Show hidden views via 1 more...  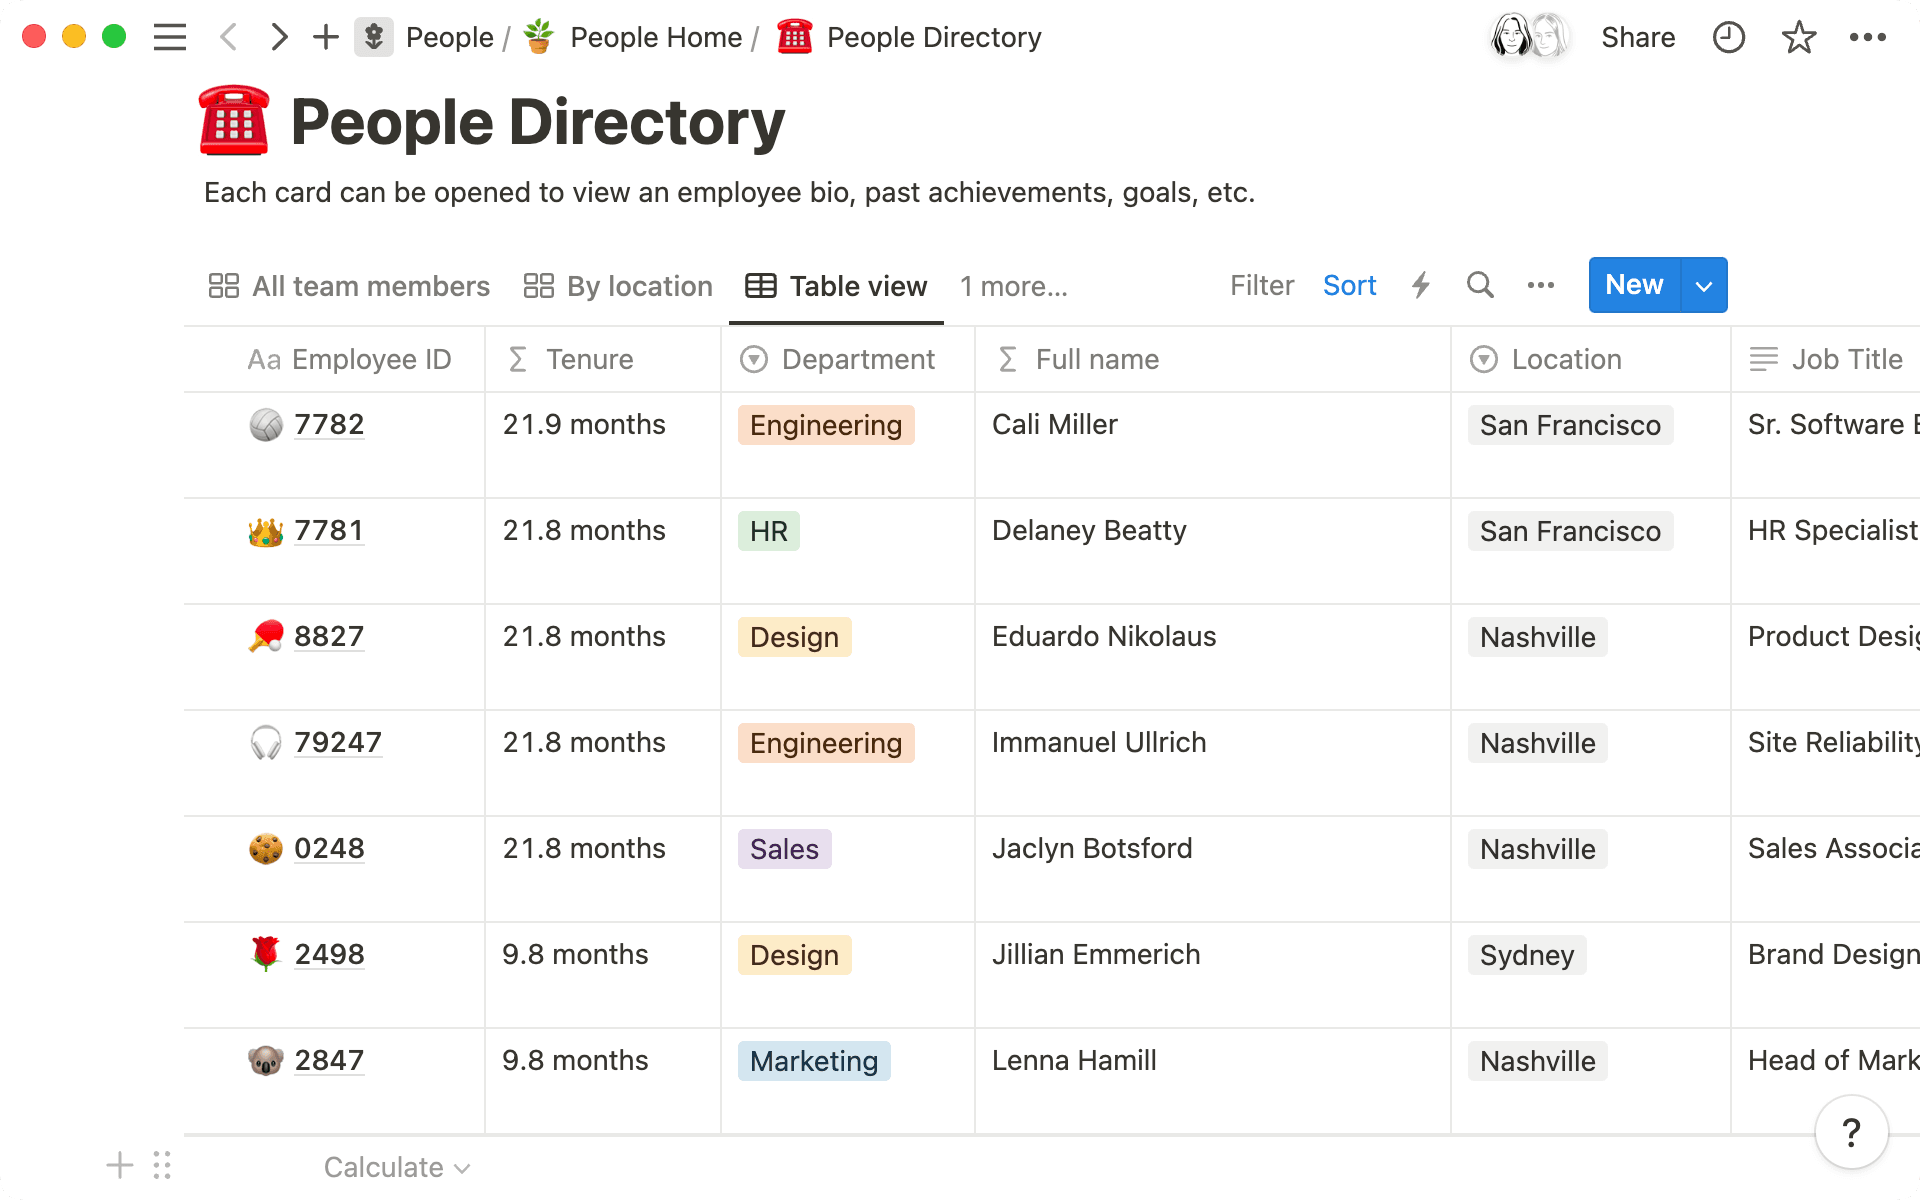click(1012, 287)
